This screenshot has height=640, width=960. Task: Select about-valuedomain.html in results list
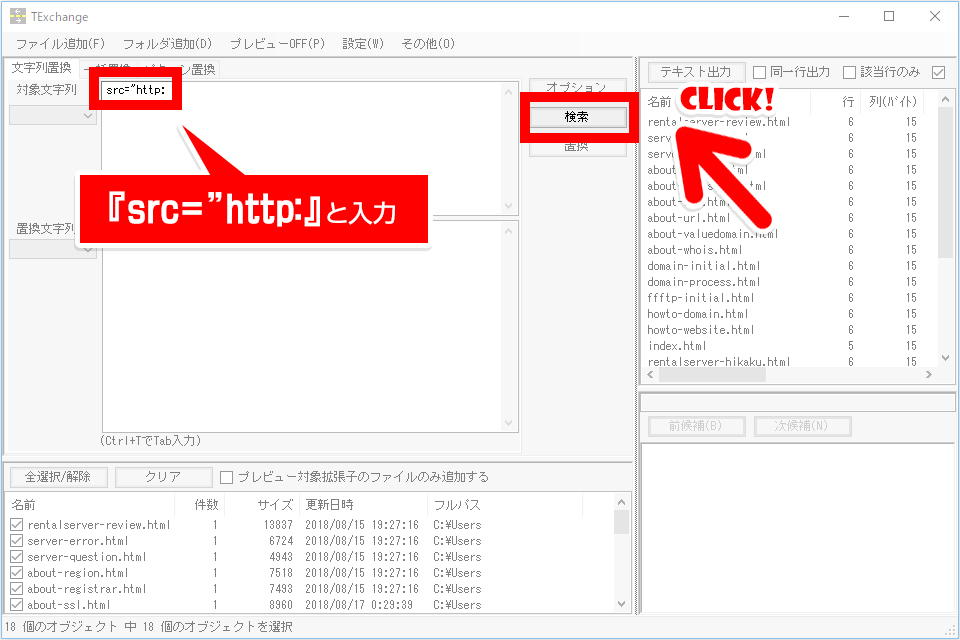click(713, 234)
